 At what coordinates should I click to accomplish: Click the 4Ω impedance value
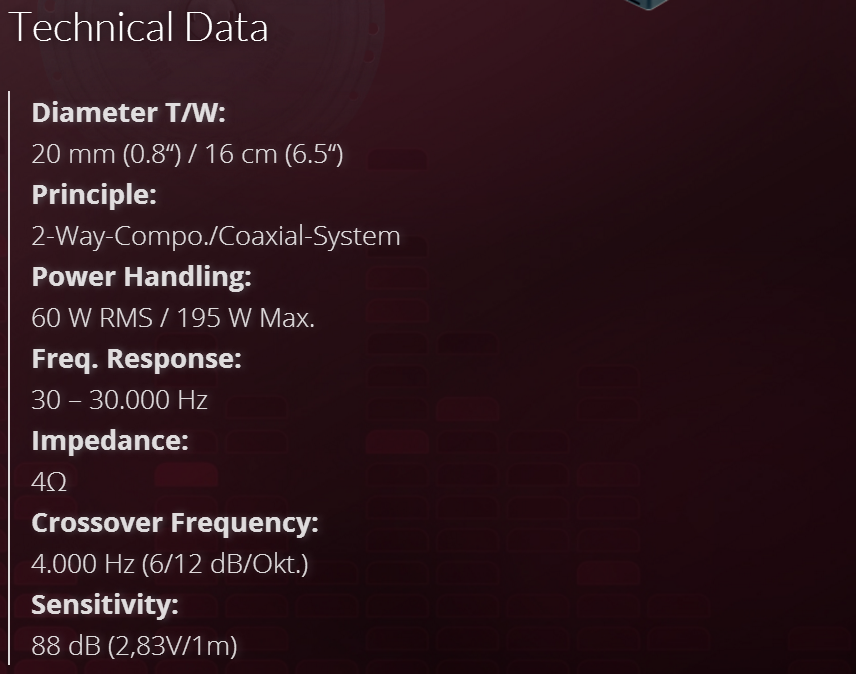pos(49,483)
